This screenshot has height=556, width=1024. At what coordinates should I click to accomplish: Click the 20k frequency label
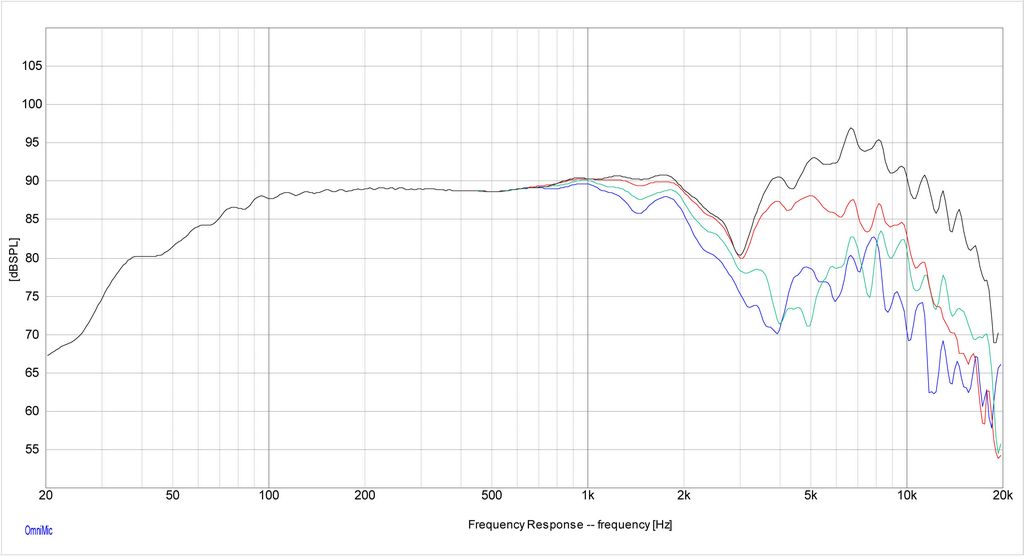click(1002, 495)
